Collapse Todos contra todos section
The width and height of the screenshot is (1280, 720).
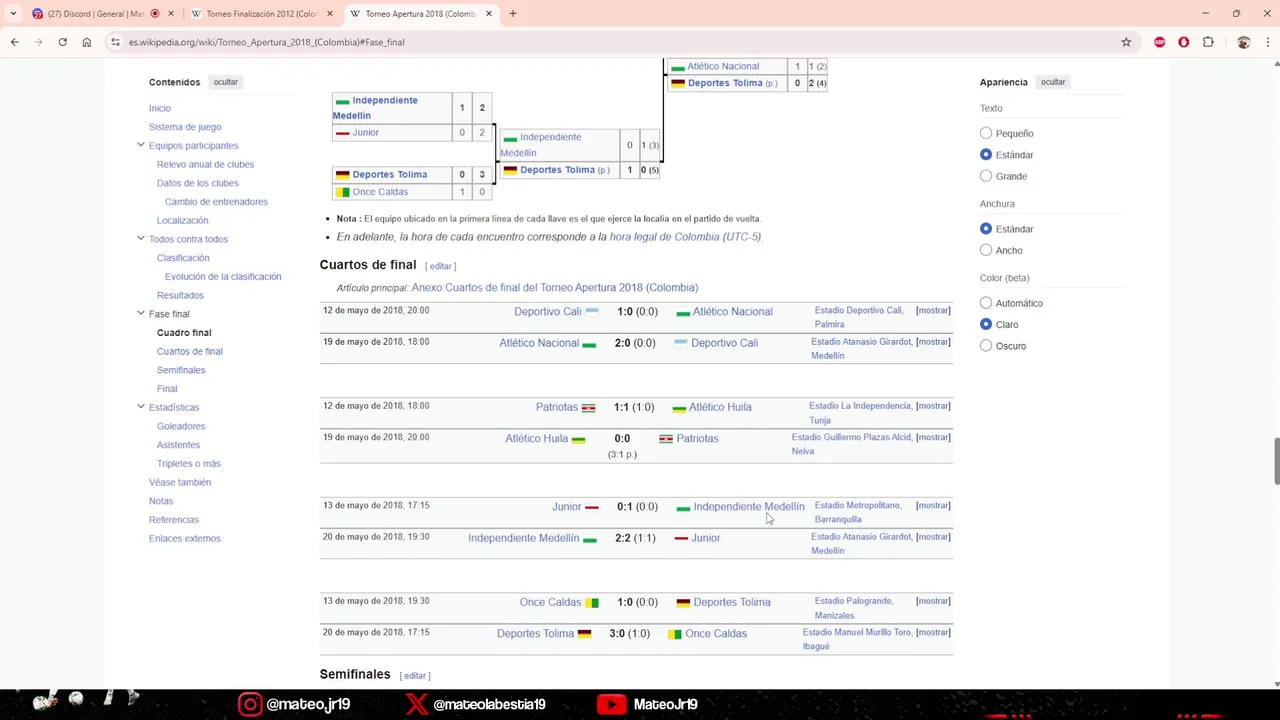pos(141,239)
